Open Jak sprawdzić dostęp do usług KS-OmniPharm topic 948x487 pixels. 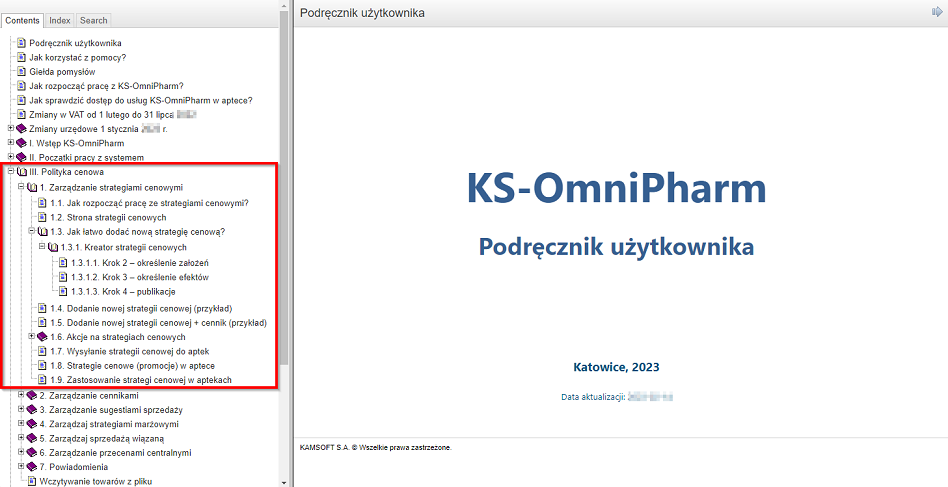141,100
